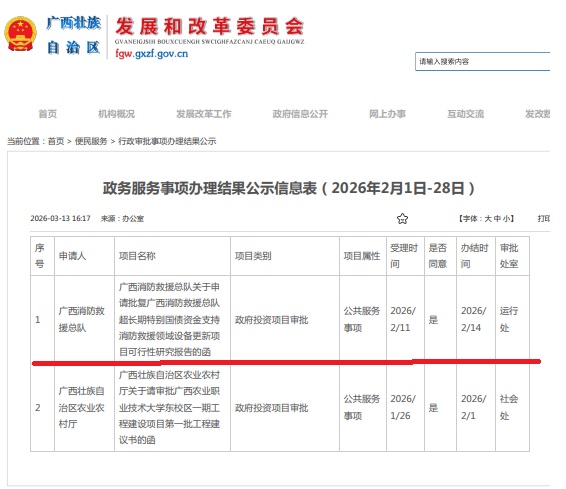Click acceptance date 2026/1/26
Viewport: 566px width, 489px height.
[x=403, y=407]
